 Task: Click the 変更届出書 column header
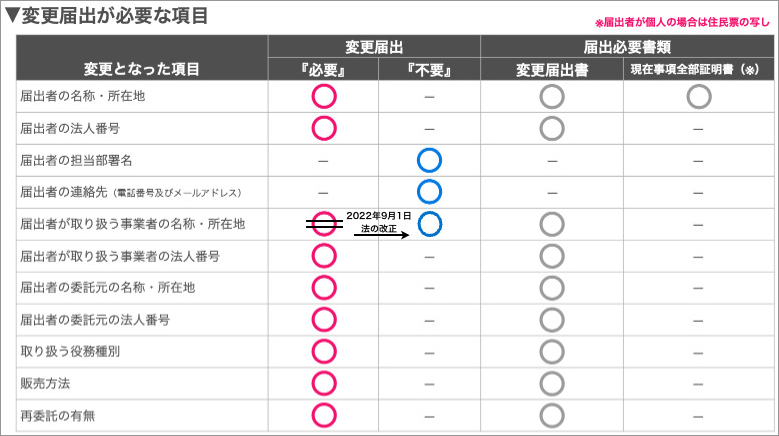click(552, 70)
